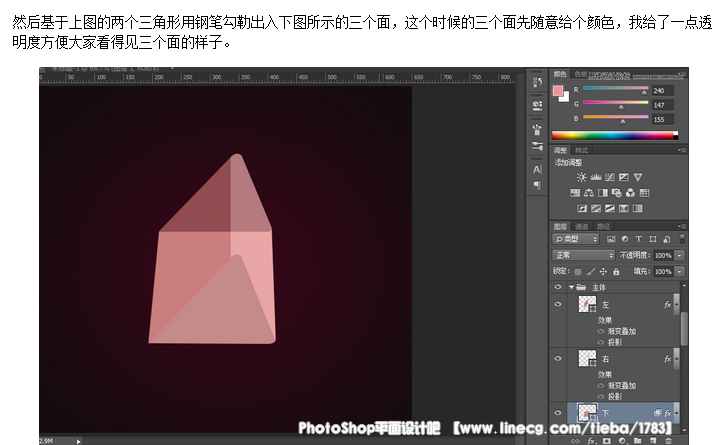
Task: Filter layers by type layers icon
Action: (x=637, y=240)
